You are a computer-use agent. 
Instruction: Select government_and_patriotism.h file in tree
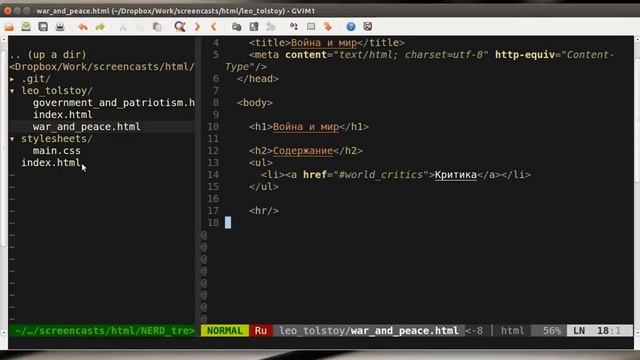114,103
